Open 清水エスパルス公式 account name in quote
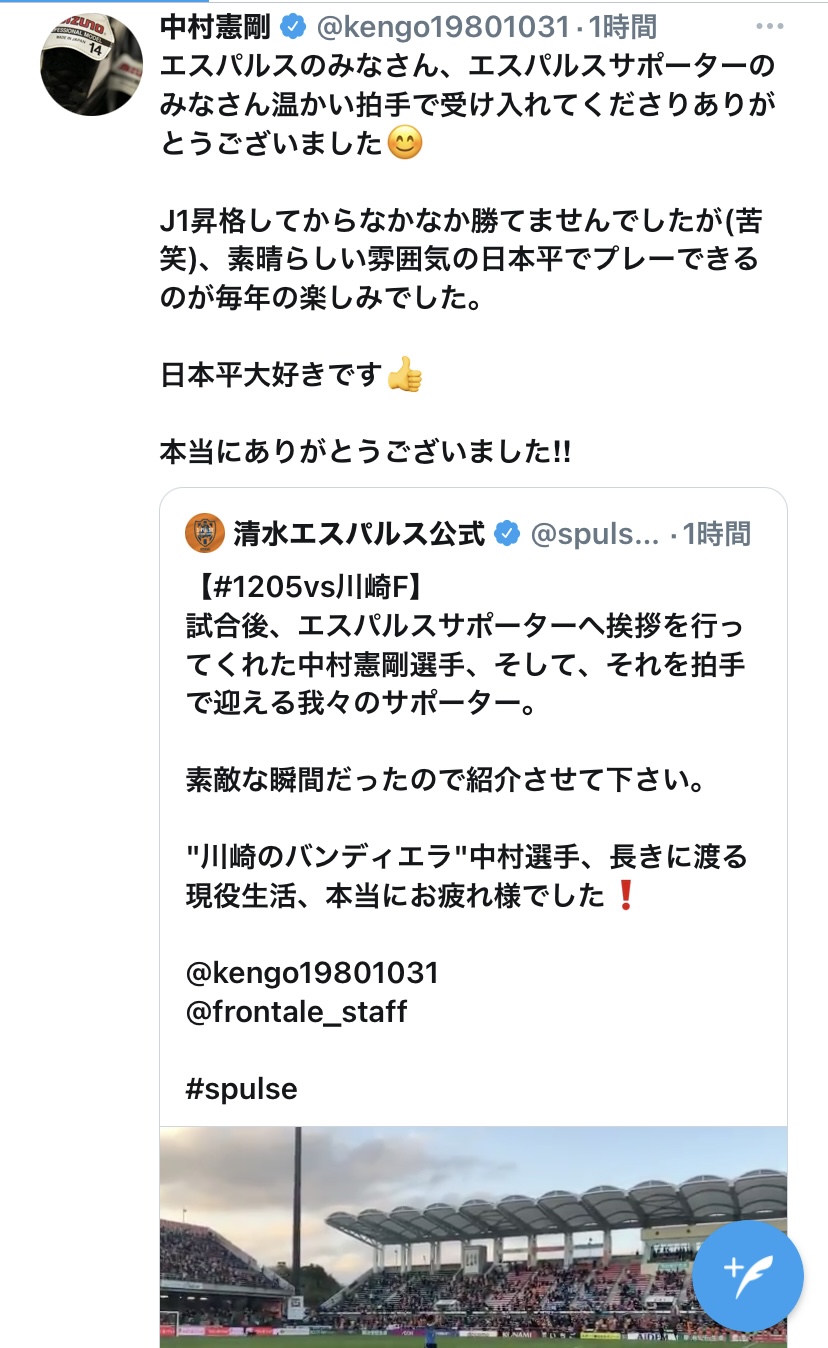Screen dimensions: 828x1348 pyautogui.click(x=359, y=533)
